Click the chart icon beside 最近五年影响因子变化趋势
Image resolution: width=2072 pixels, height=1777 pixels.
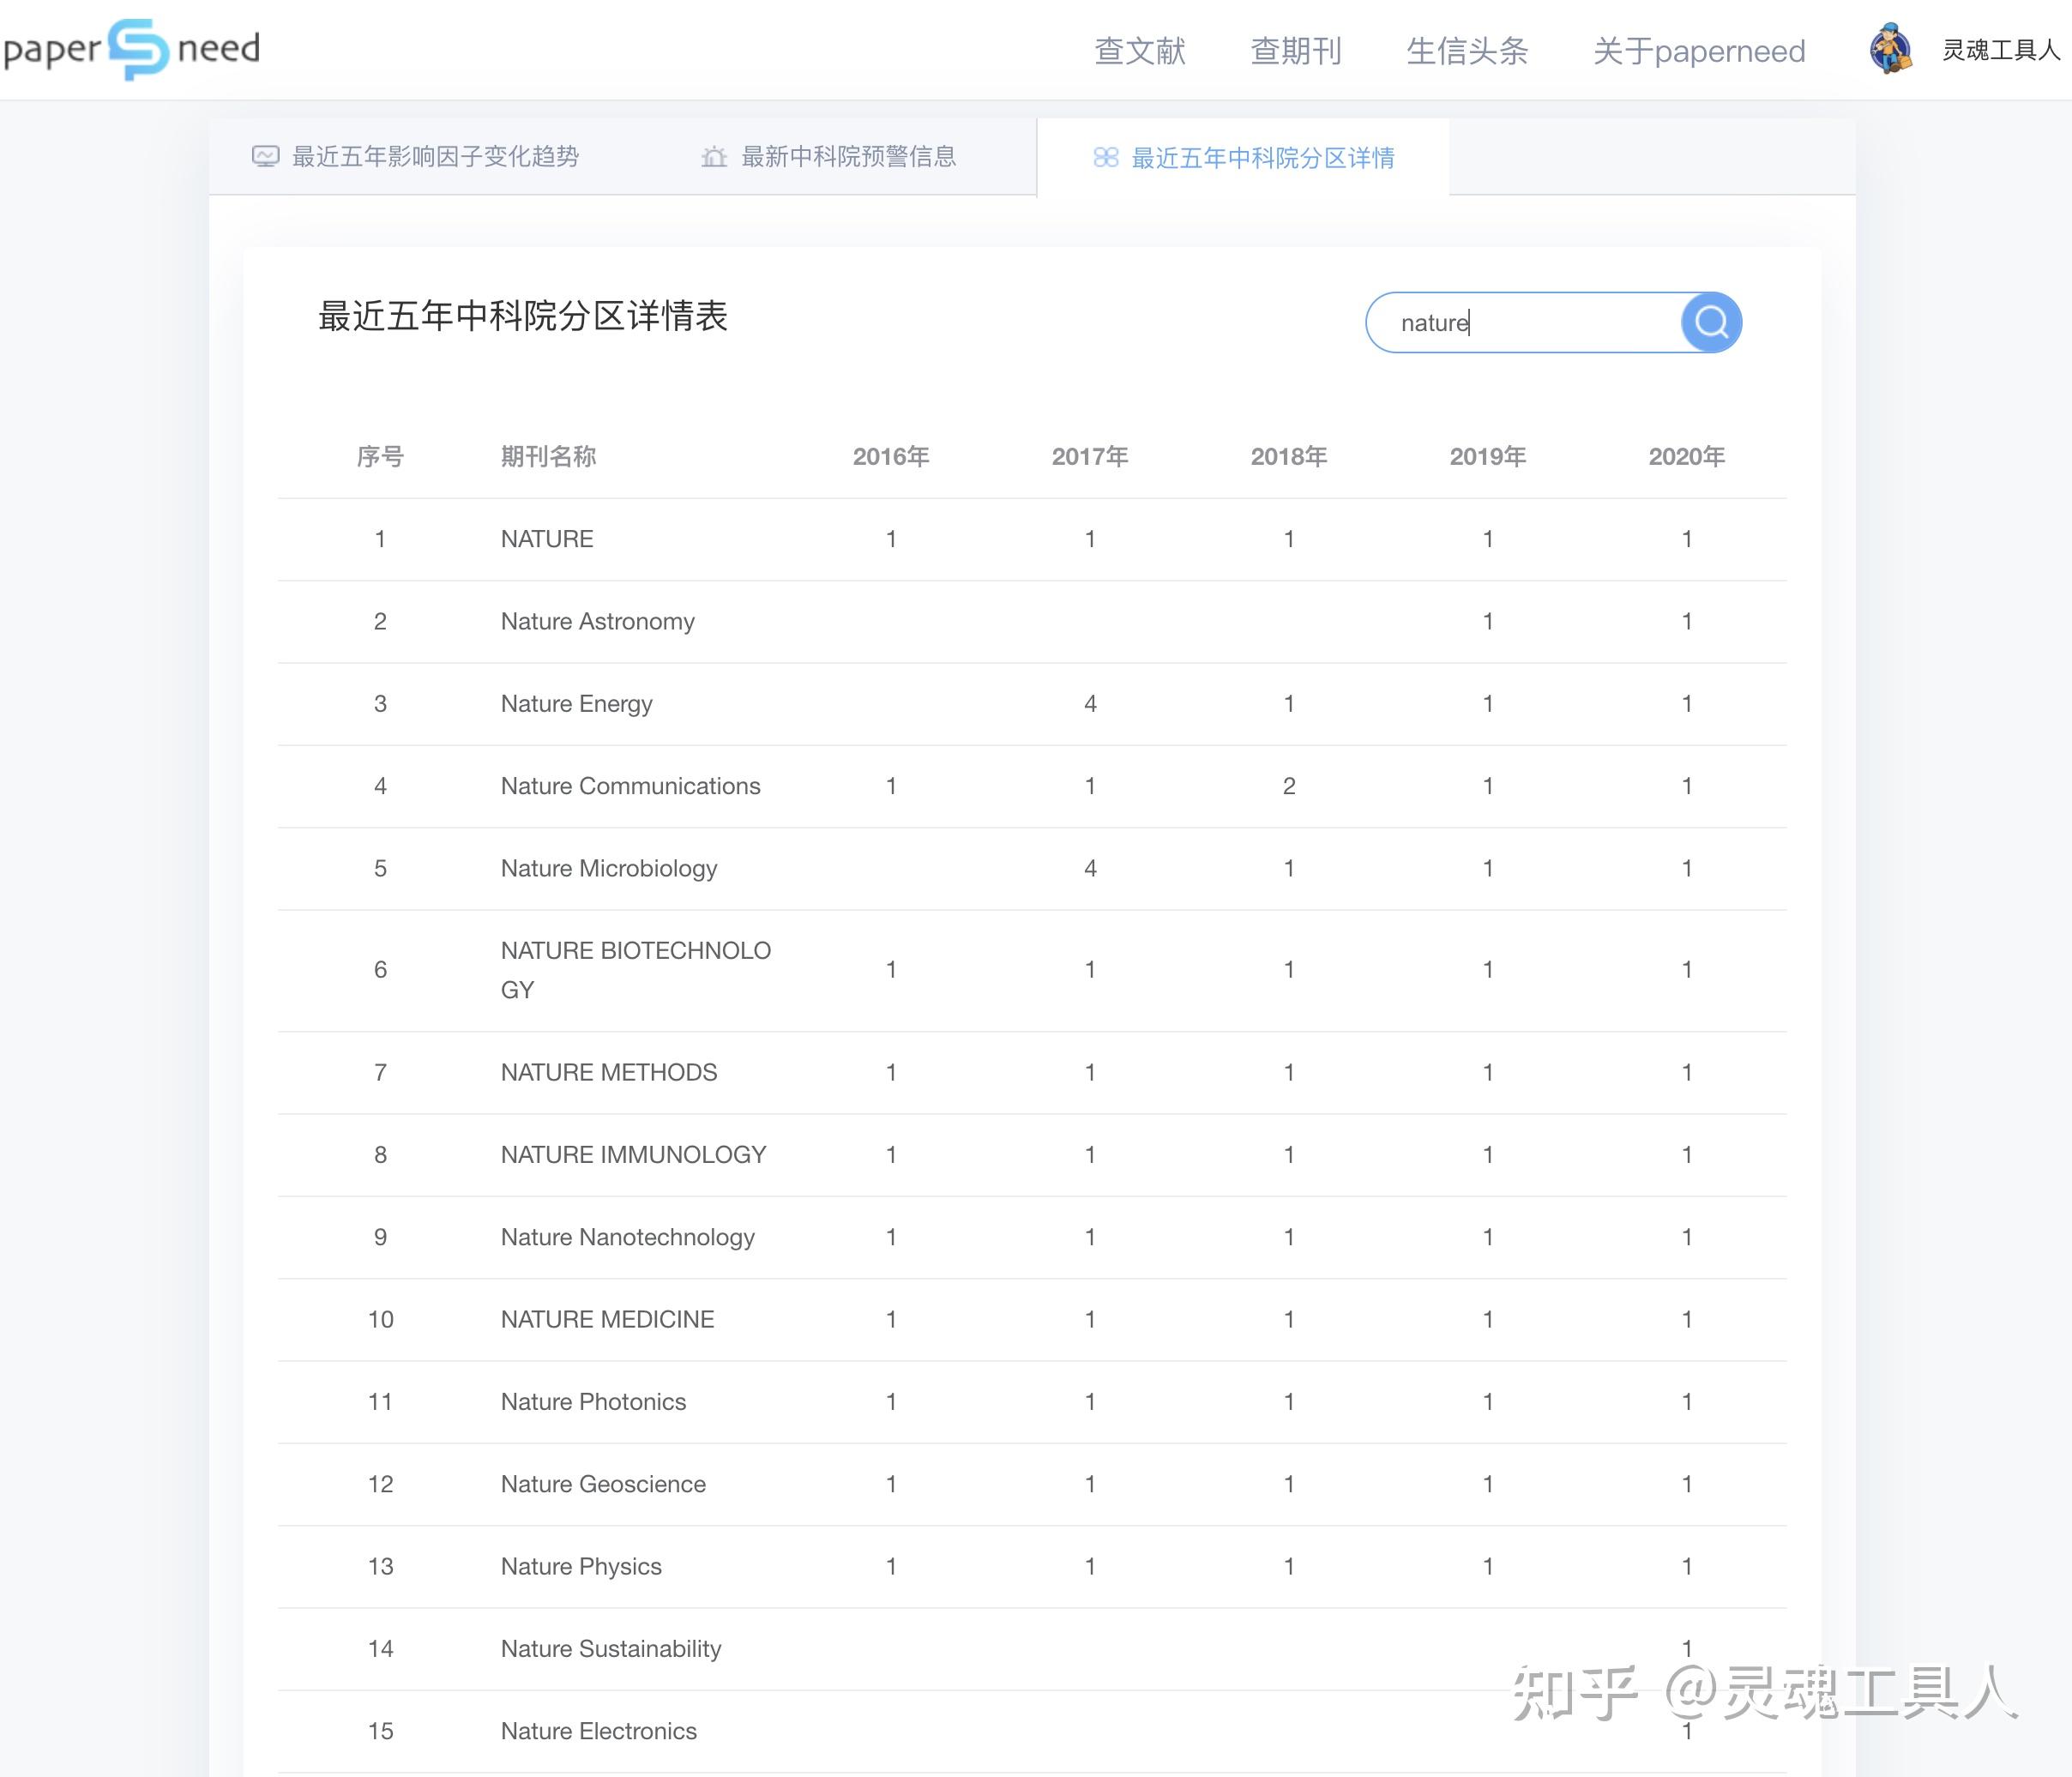click(x=265, y=157)
